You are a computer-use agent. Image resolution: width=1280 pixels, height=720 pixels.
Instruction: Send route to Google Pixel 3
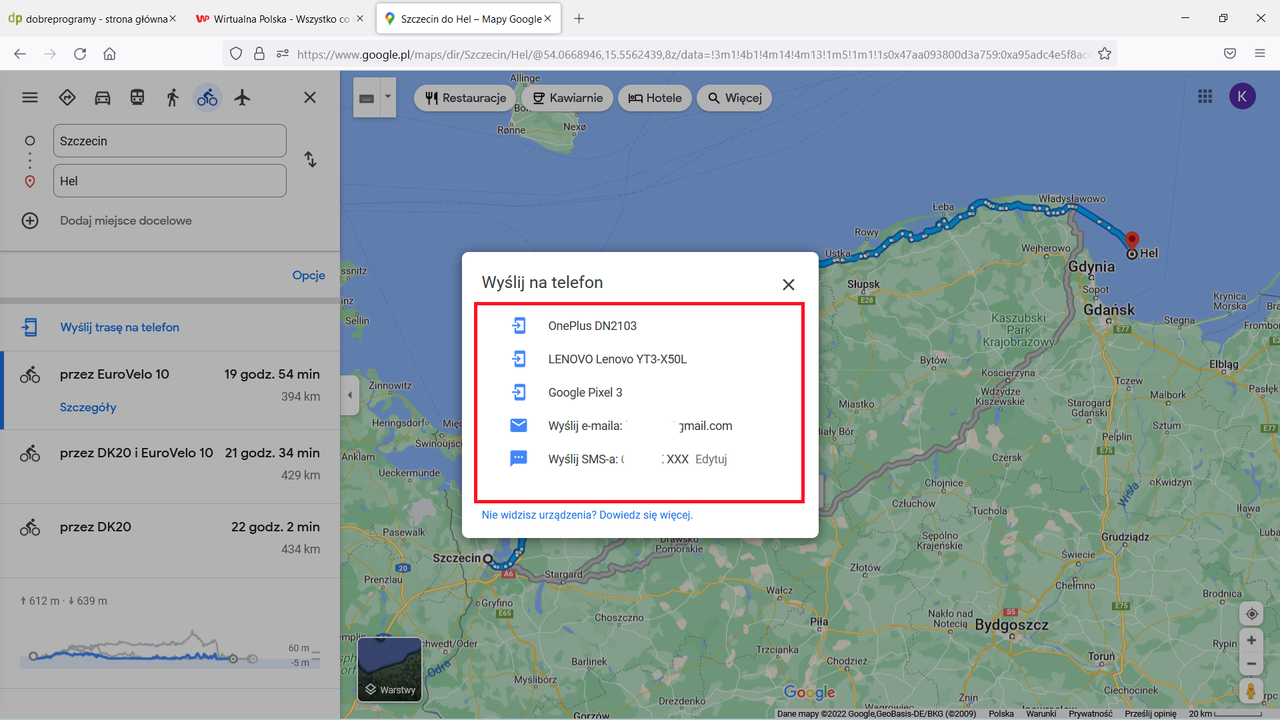[586, 393]
